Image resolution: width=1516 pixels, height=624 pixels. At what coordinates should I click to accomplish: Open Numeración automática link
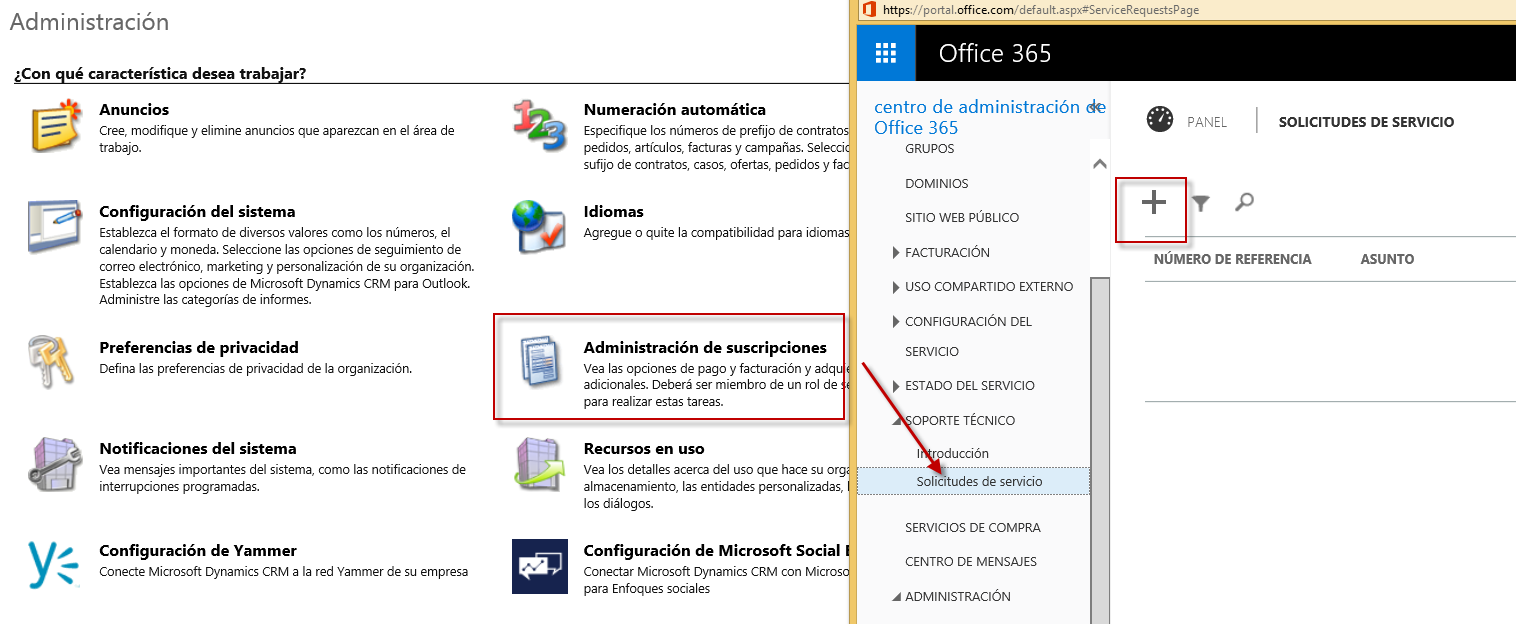tap(675, 110)
